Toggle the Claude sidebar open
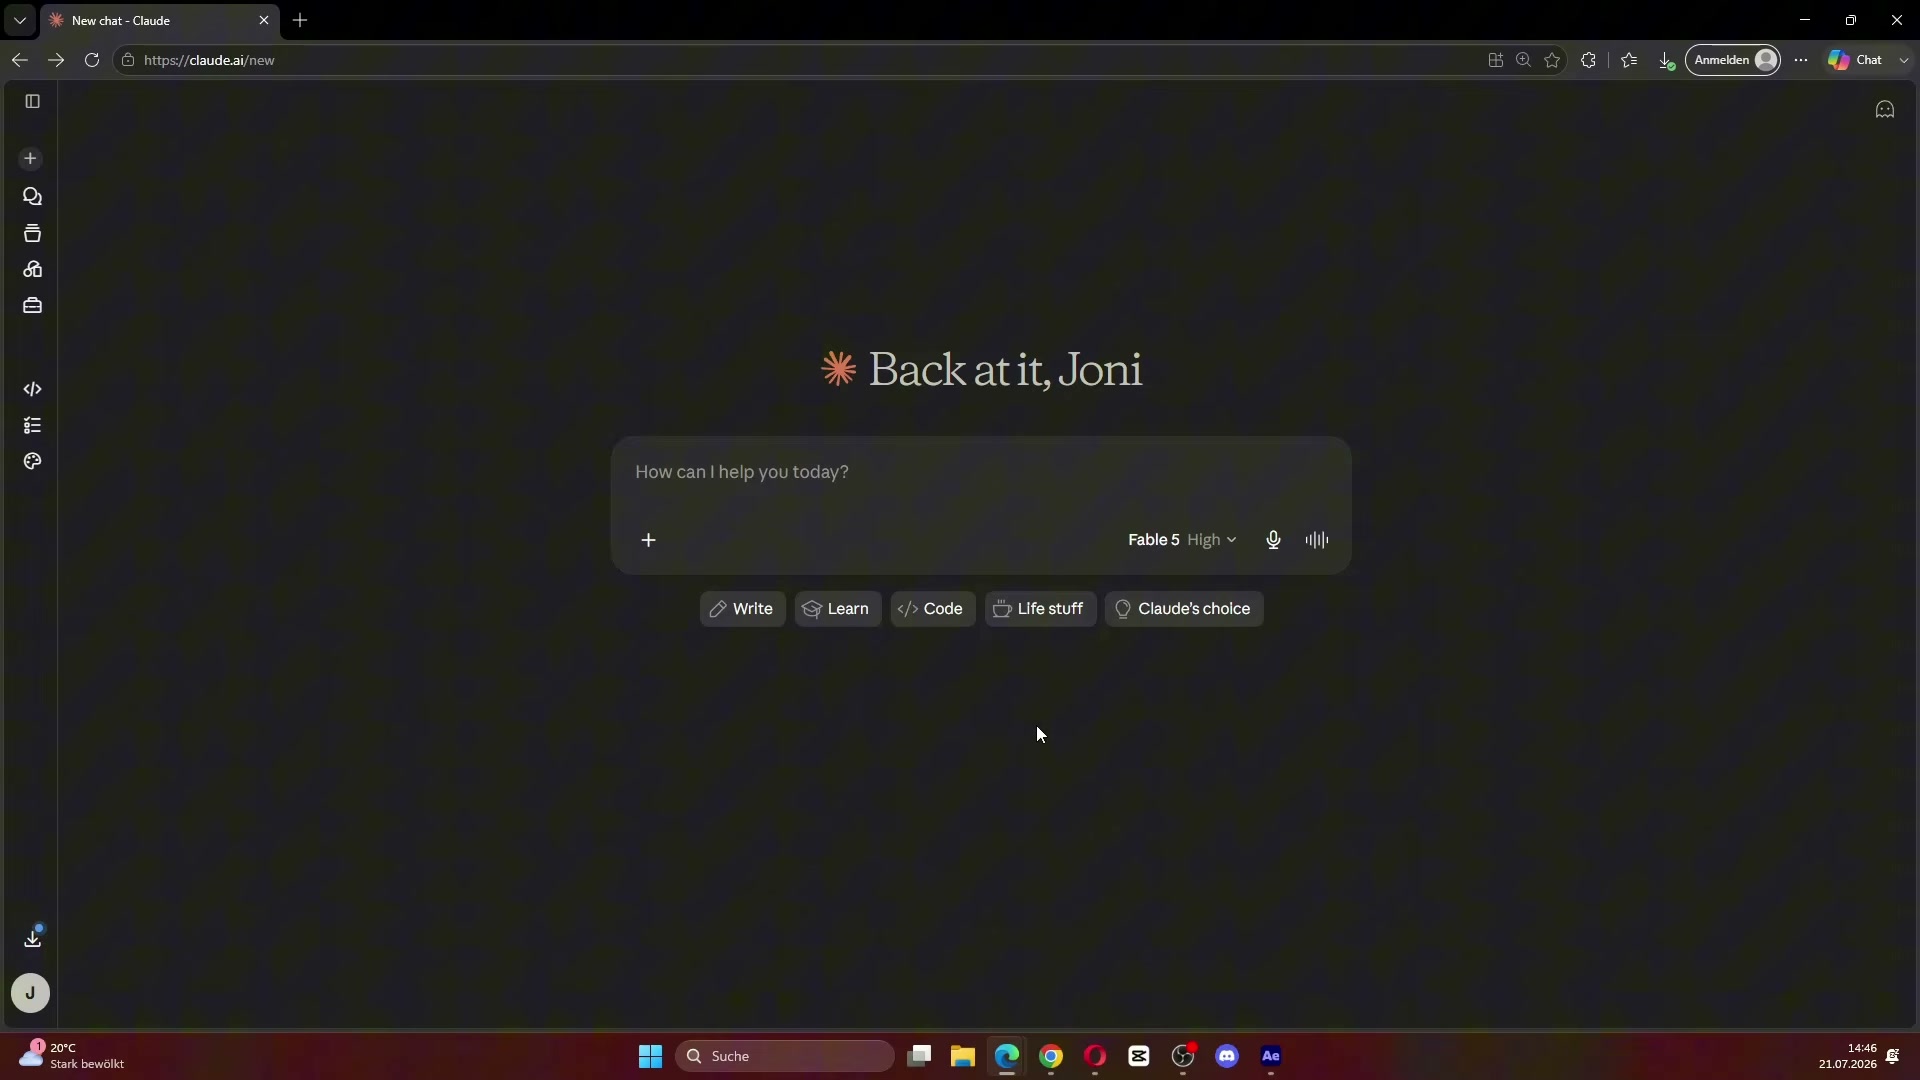 [x=32, y=101]
